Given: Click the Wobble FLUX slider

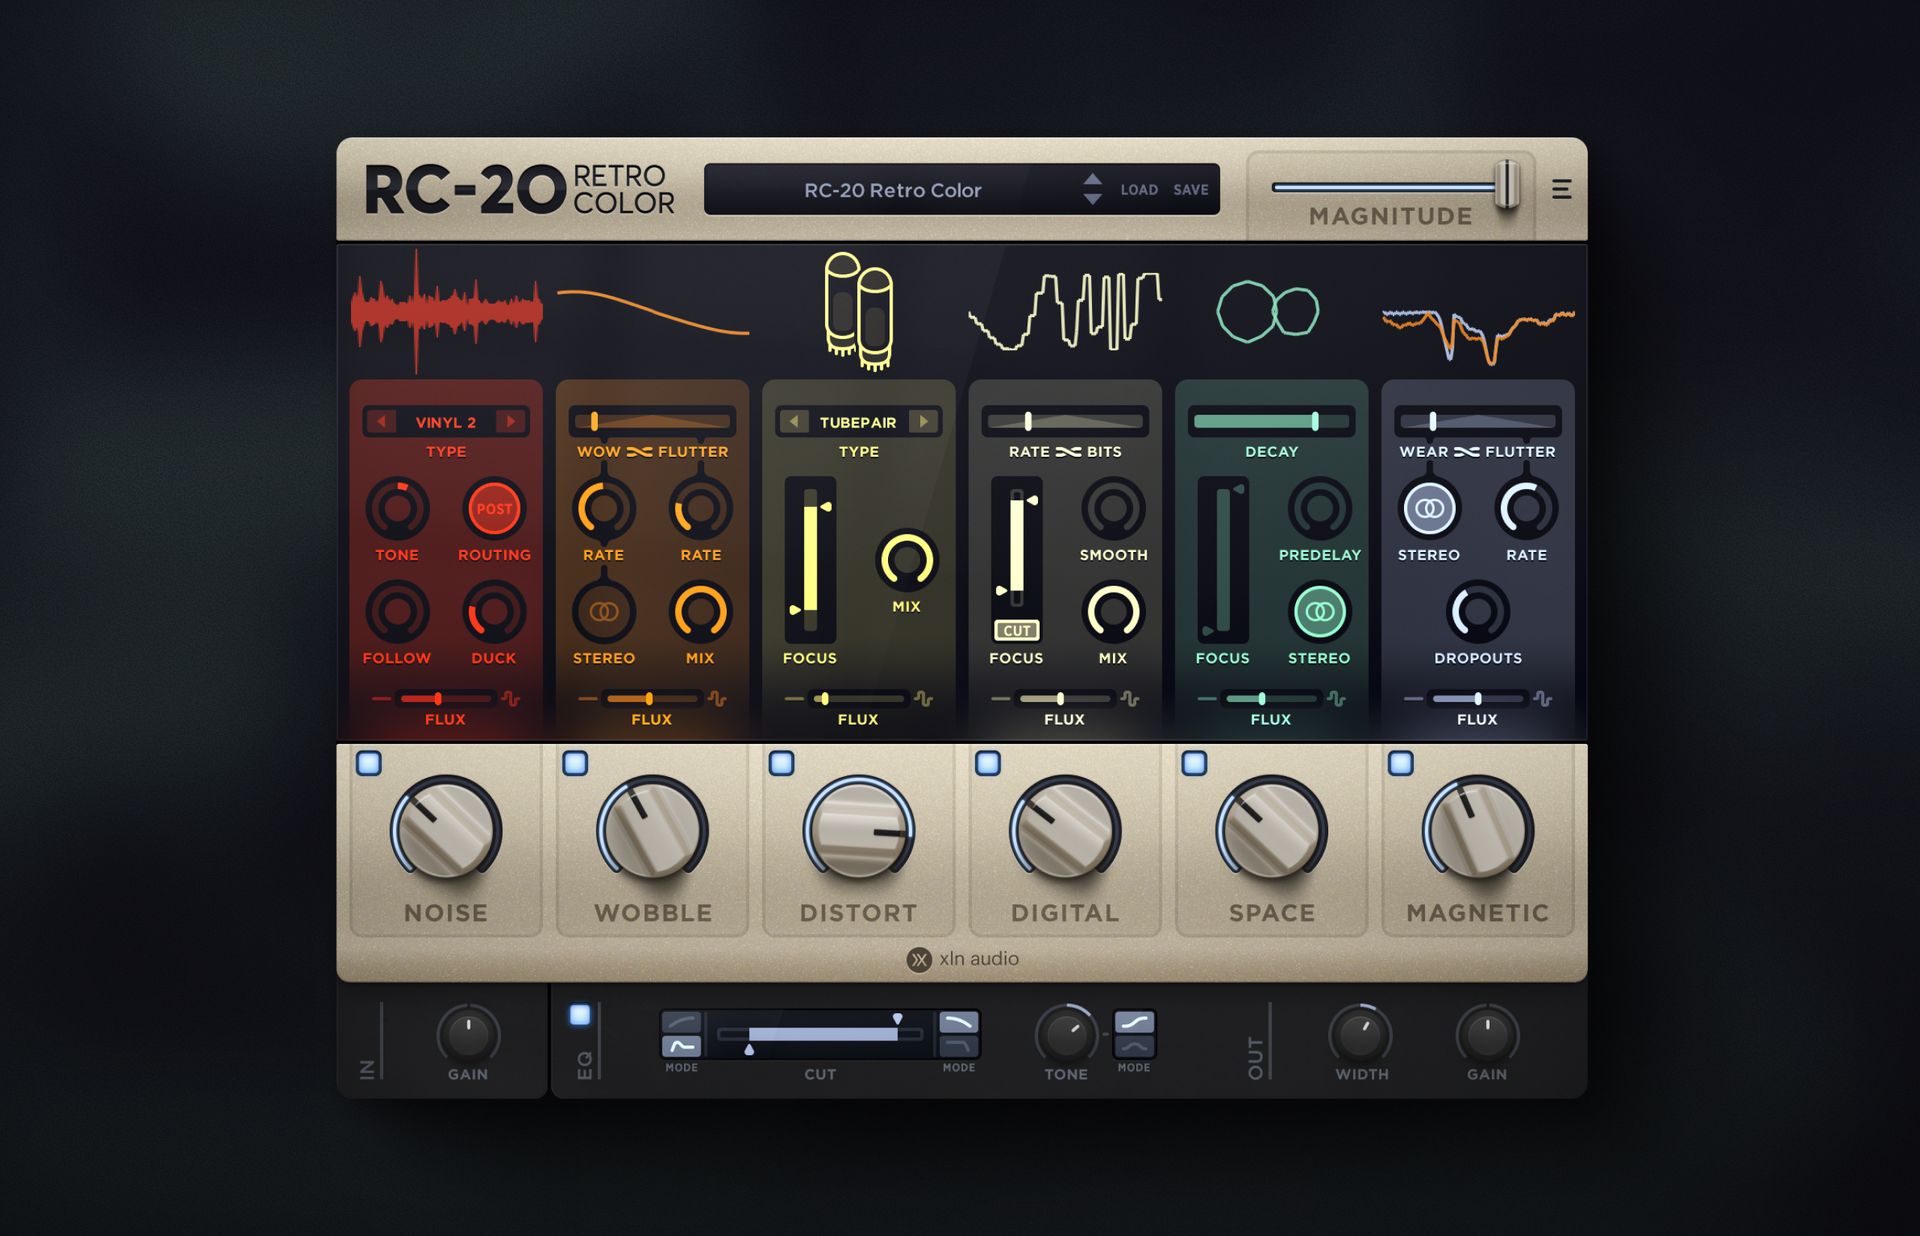Looking at the screenshot, I should 652,698.
